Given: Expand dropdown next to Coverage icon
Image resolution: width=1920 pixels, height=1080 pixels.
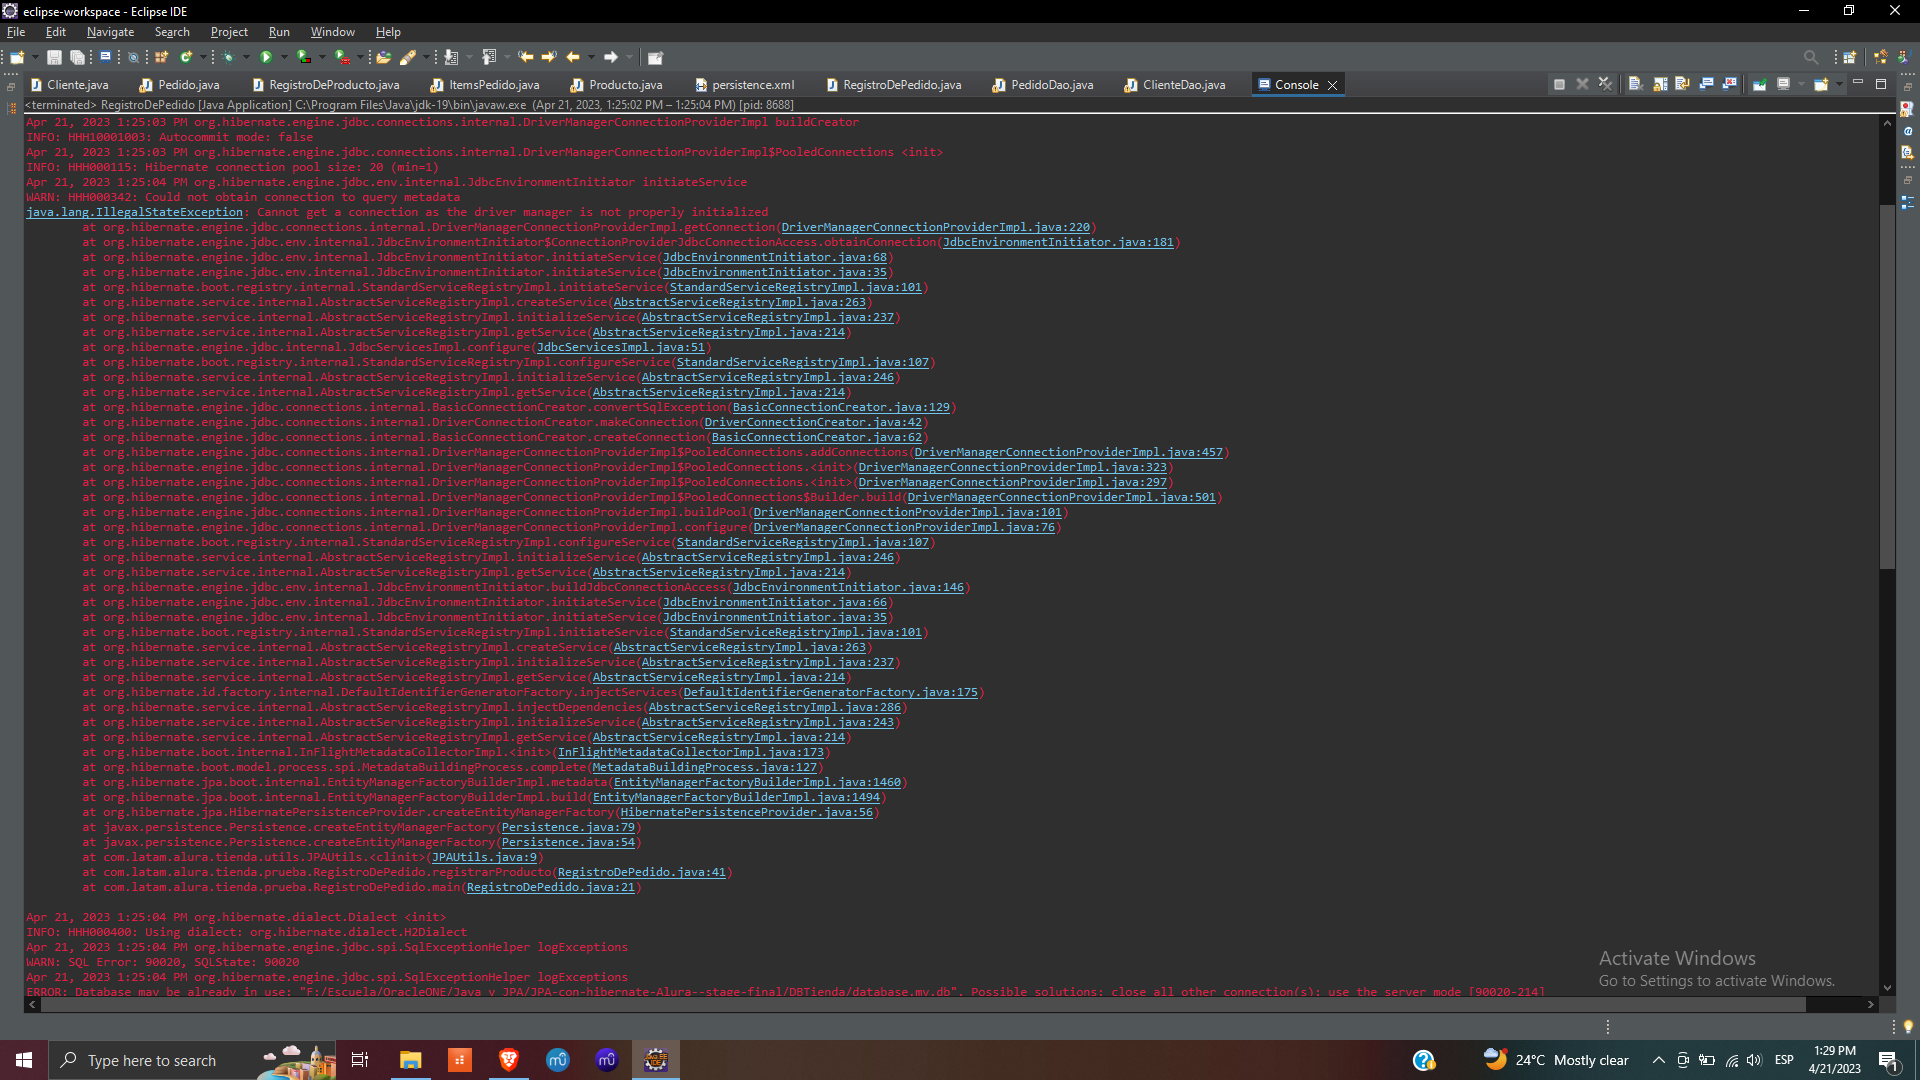Looking at the screenshot, I should point(322,57).
